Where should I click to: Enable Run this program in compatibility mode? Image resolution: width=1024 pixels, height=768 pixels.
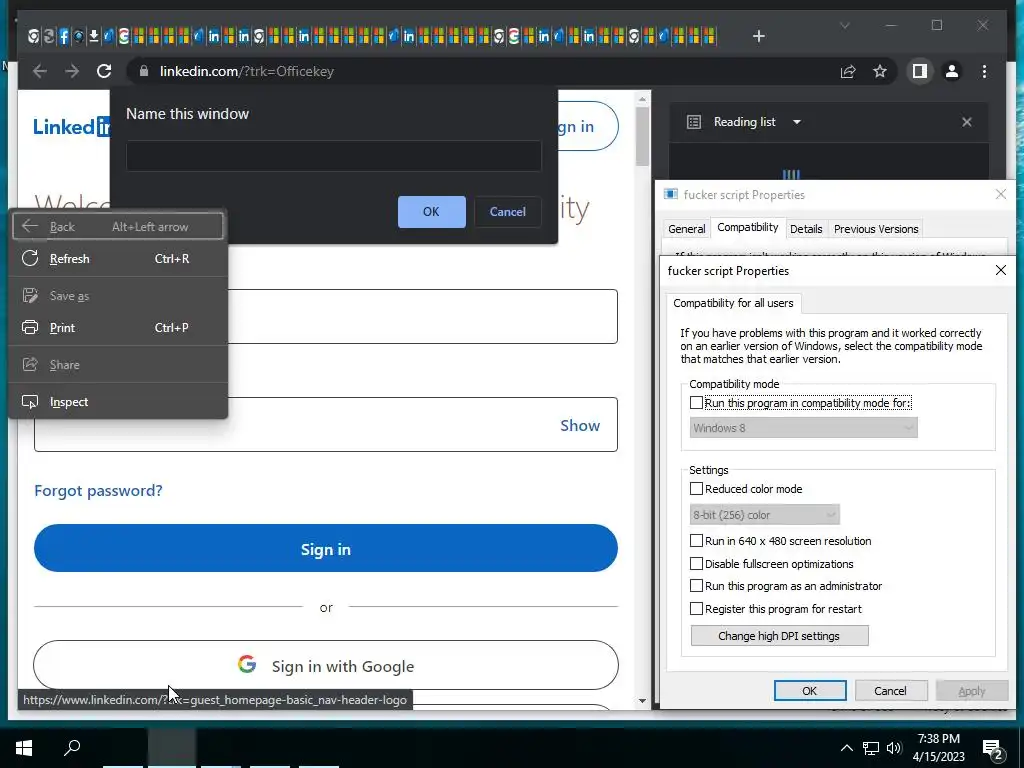pyautogui.click(x=696, y=403)
